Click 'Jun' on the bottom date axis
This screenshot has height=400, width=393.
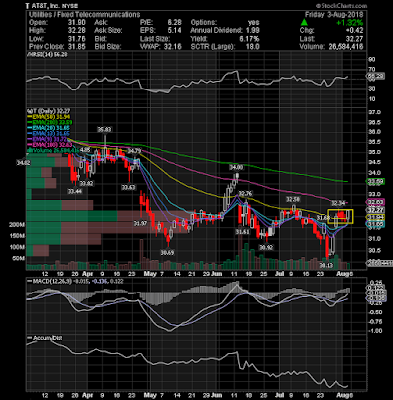(216, 395)
